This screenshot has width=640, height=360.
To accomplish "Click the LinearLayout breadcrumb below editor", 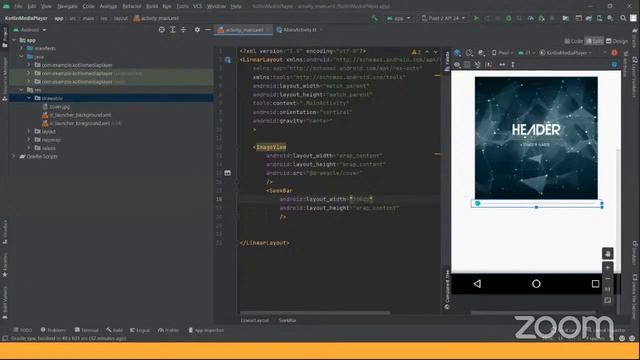I will (x=254, y=320).
